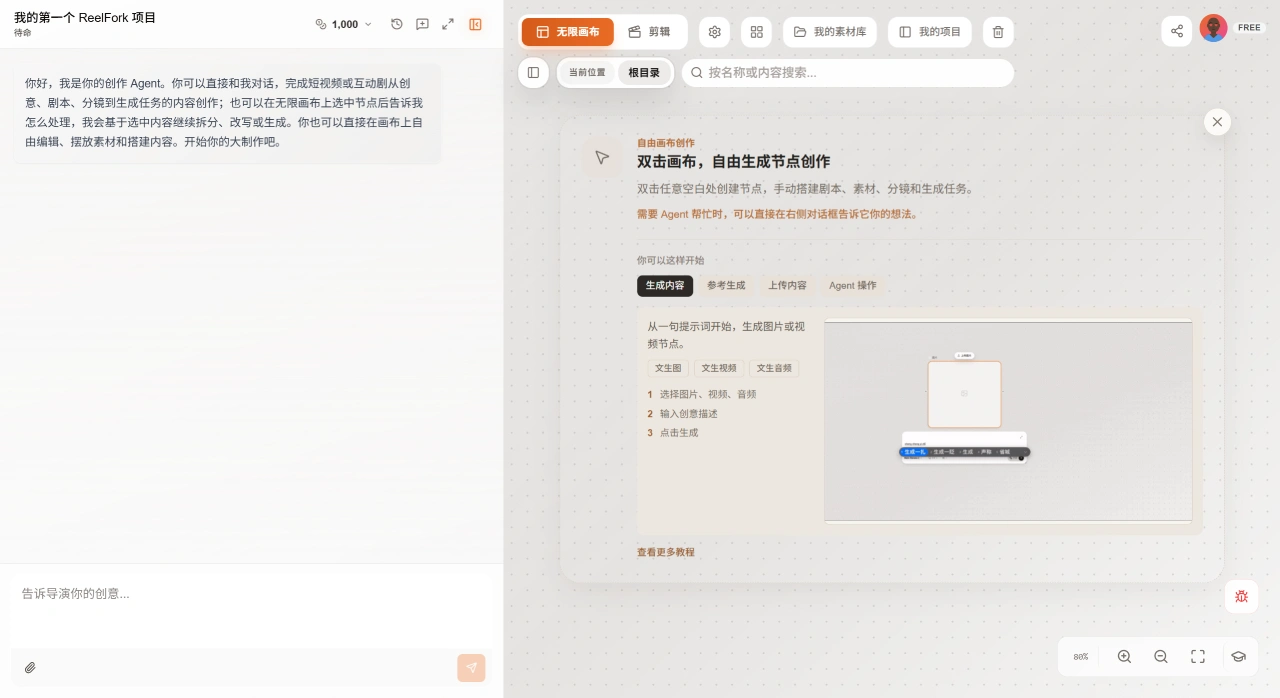Click step text 输入创意描述

point(689,414)
